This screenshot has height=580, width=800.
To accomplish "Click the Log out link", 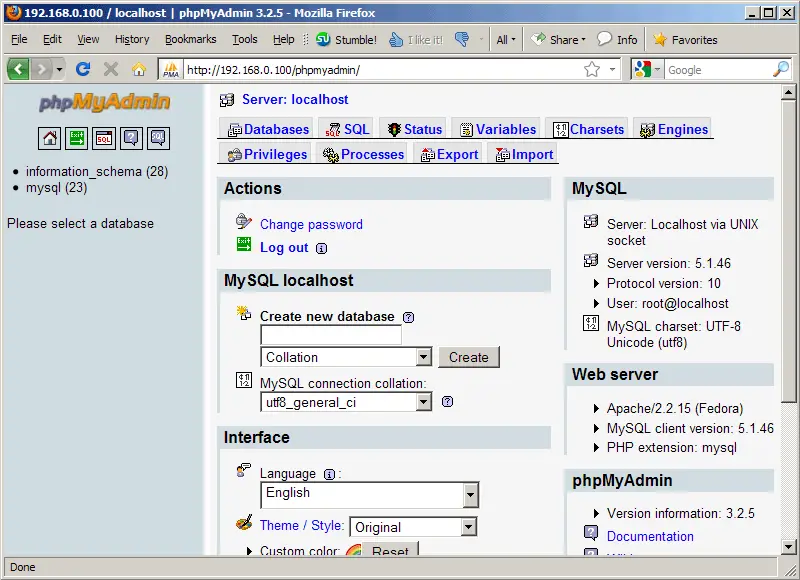I will (x=284, y=248).
